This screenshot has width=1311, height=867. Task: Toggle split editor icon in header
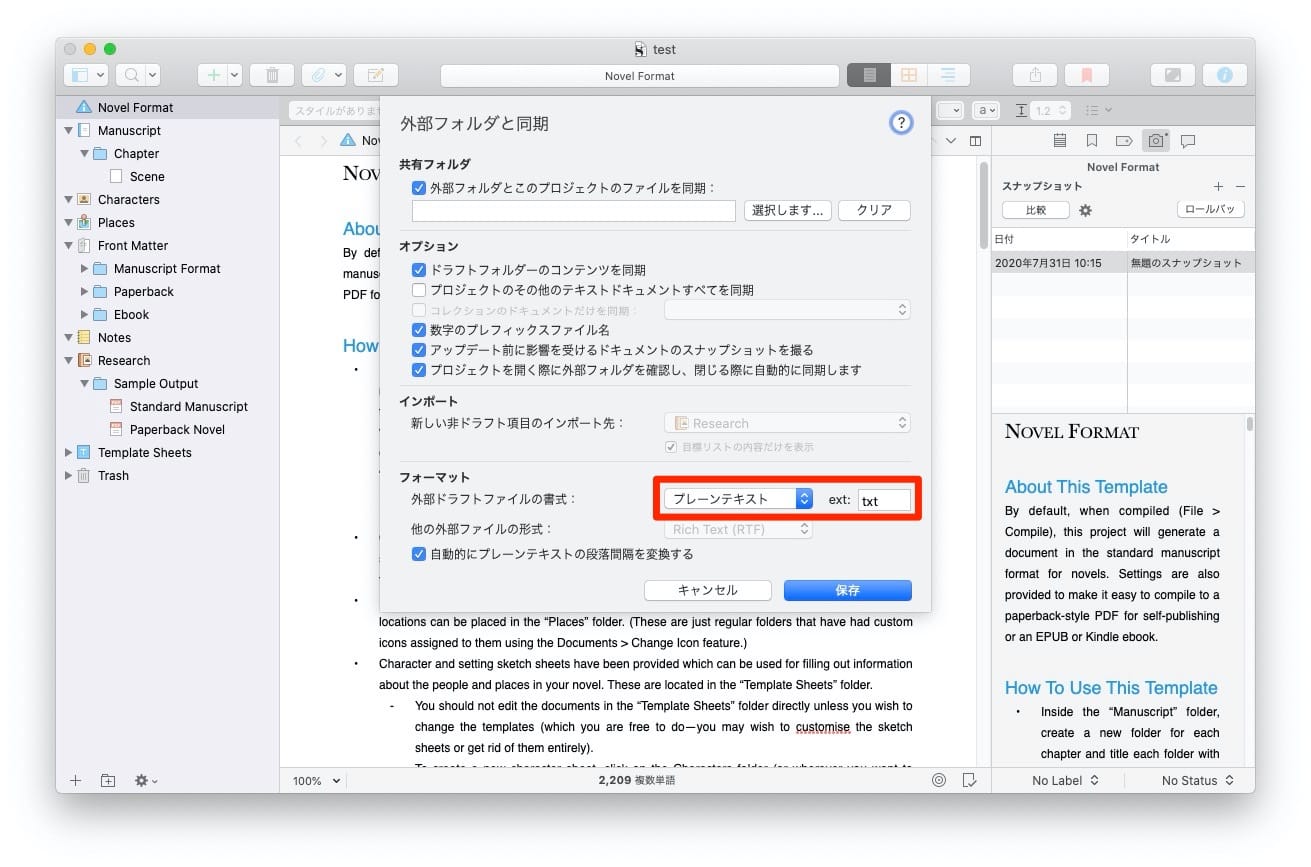975,141
